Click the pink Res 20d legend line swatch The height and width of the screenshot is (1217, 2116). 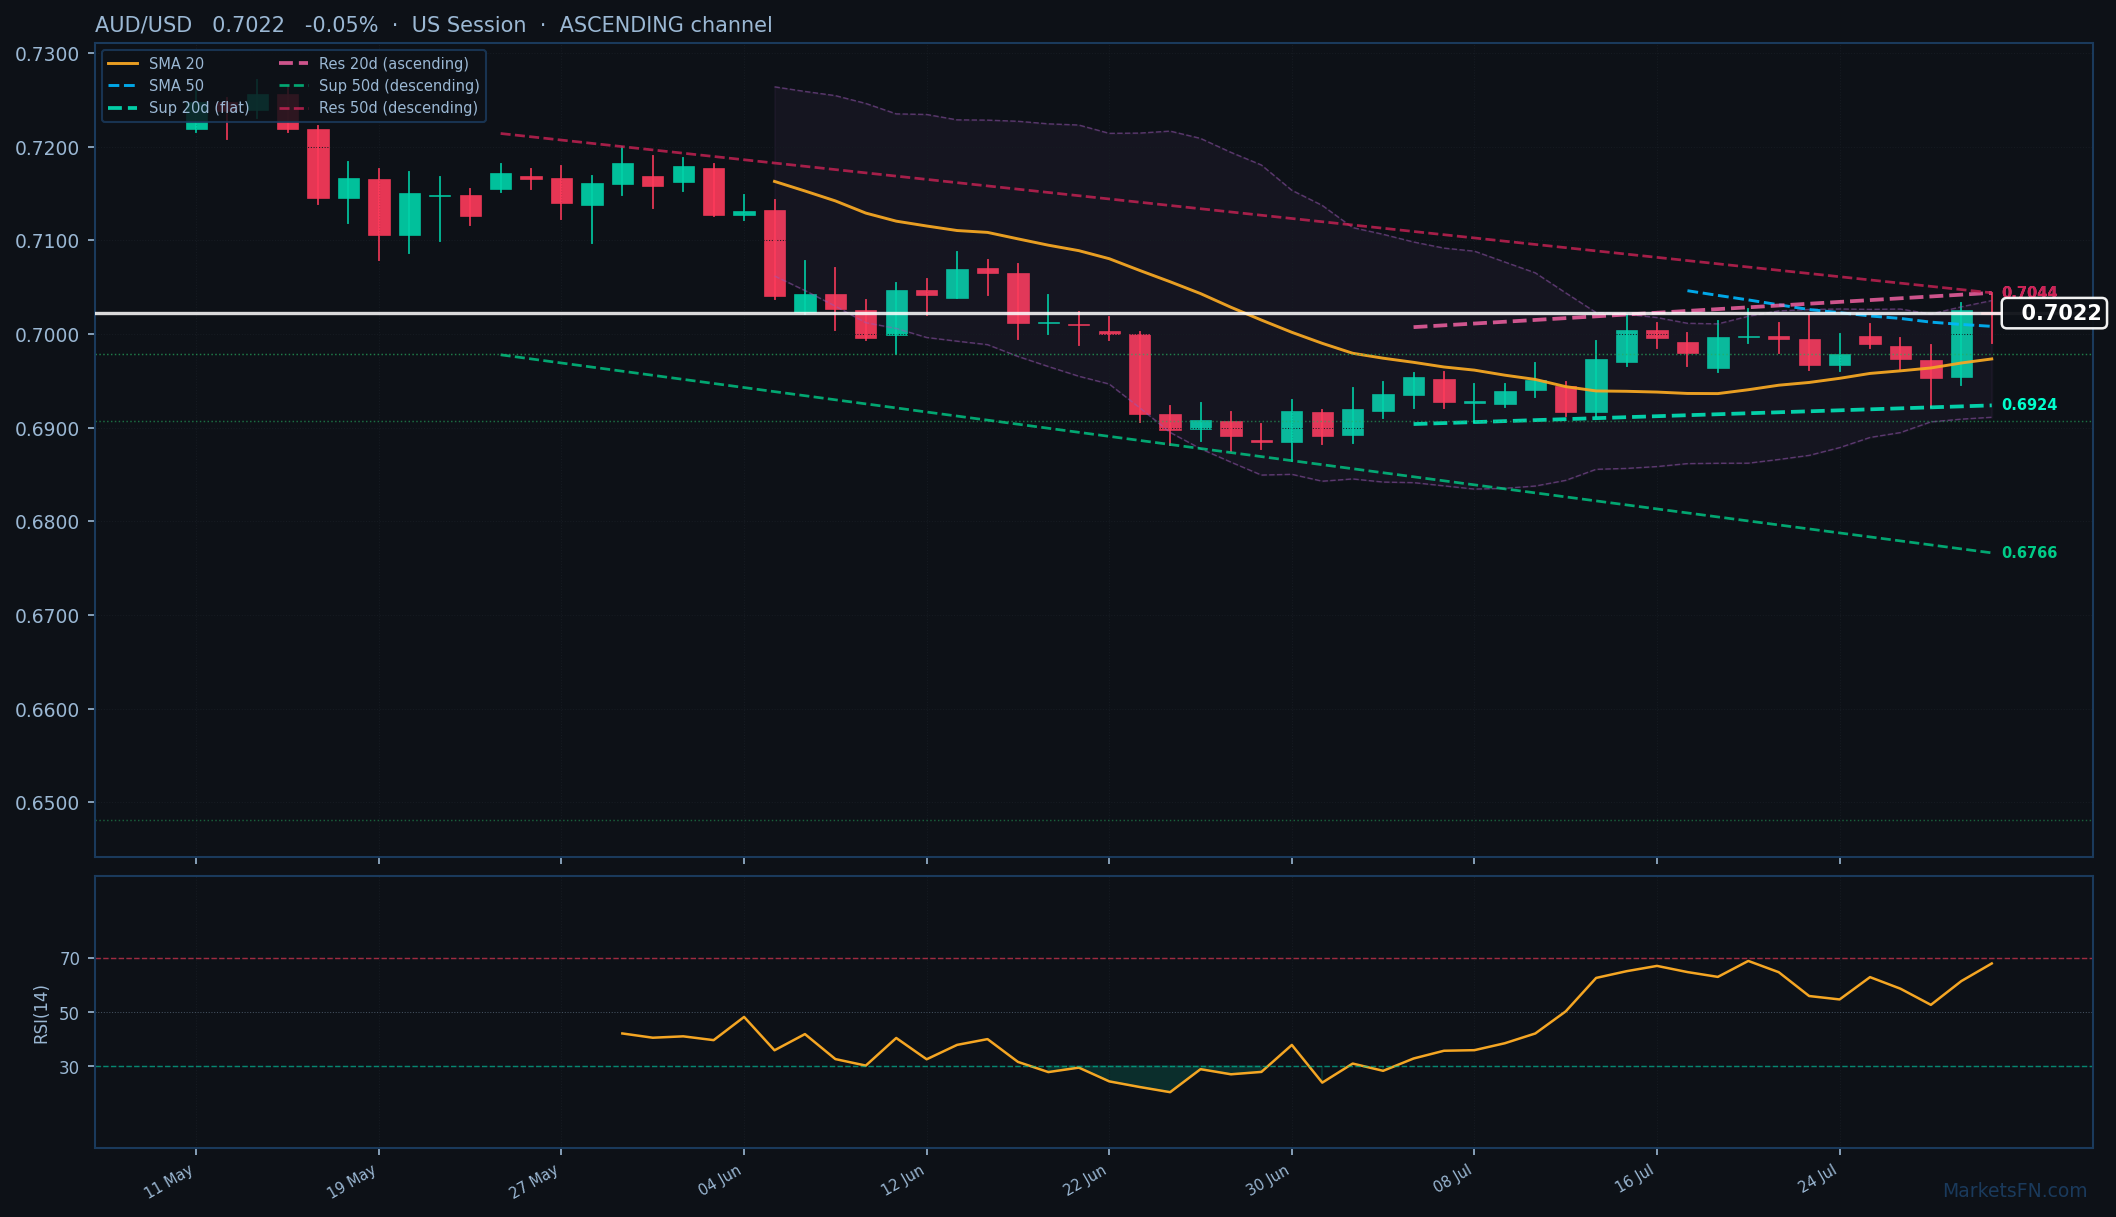[x=294, y=64]
